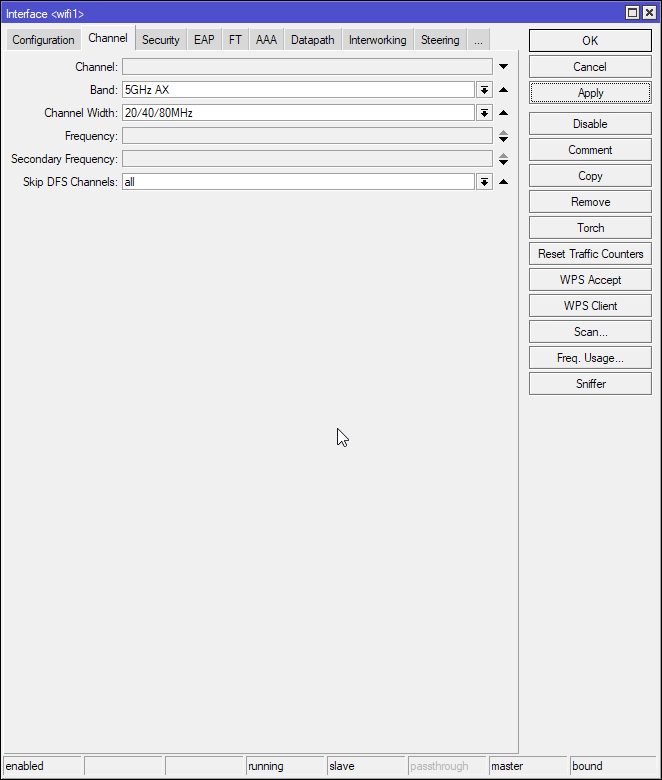Show more tabs via ellipsis tab
Screen dimensions: 662x780
pyautogui.click(x=478, y=40)
